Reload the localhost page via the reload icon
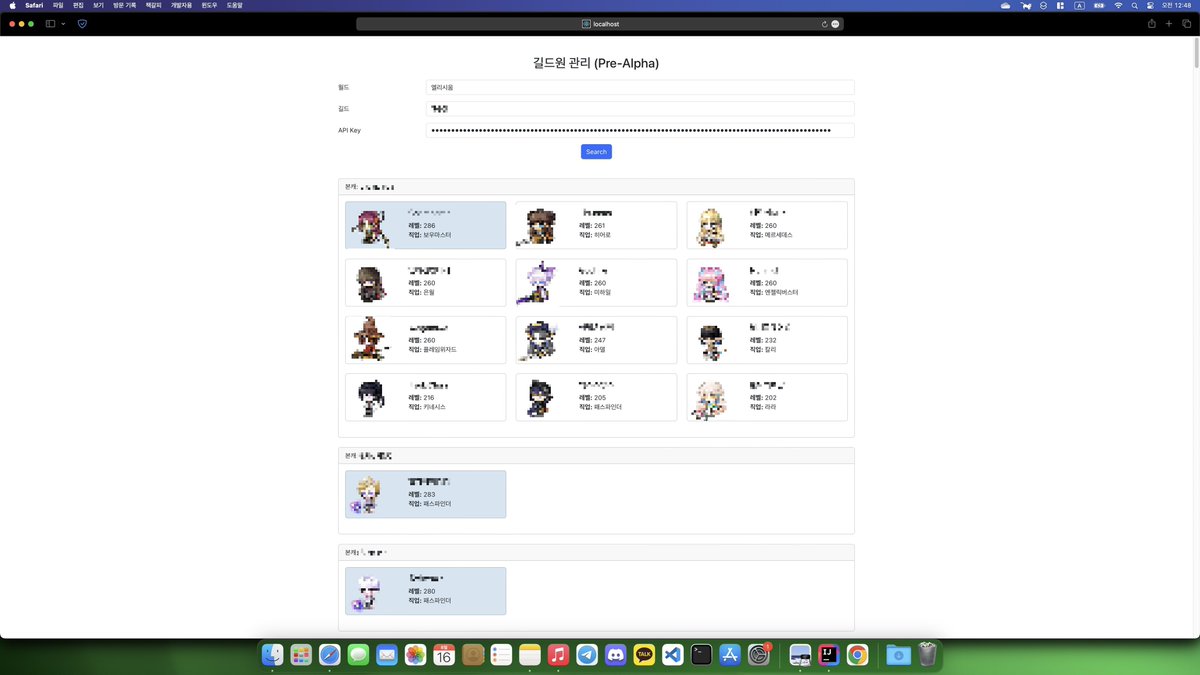 click(x=823, y=24)
